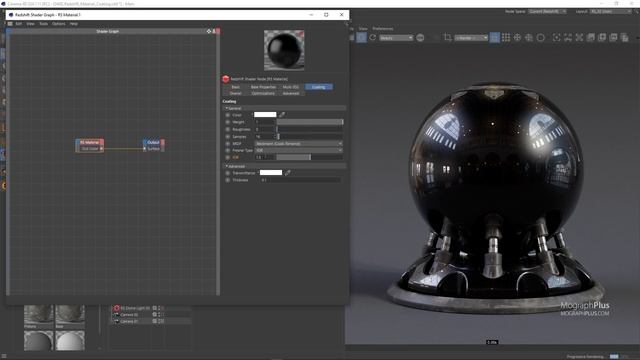This screenshot has width=640, height=360.
Task: Switch to the Multi-SSS tab
Action: (291, 87)
